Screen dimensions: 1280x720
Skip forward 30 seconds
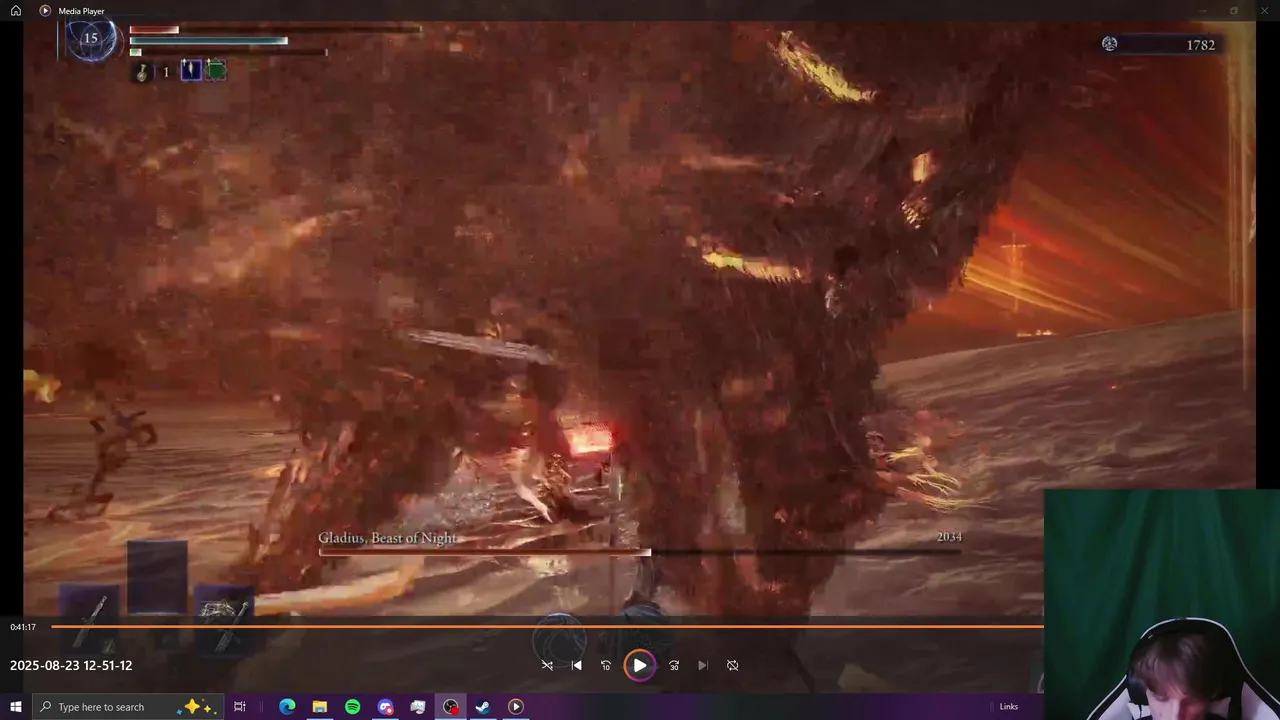click(674, 665)
